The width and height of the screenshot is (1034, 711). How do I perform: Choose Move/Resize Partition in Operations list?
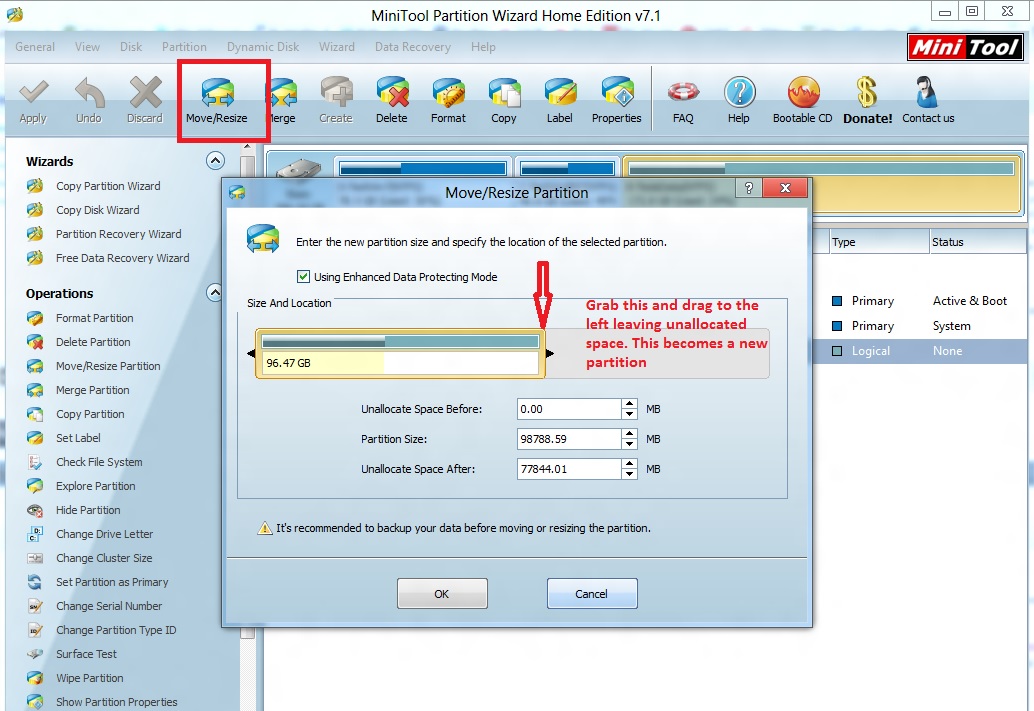coord(108,366)
